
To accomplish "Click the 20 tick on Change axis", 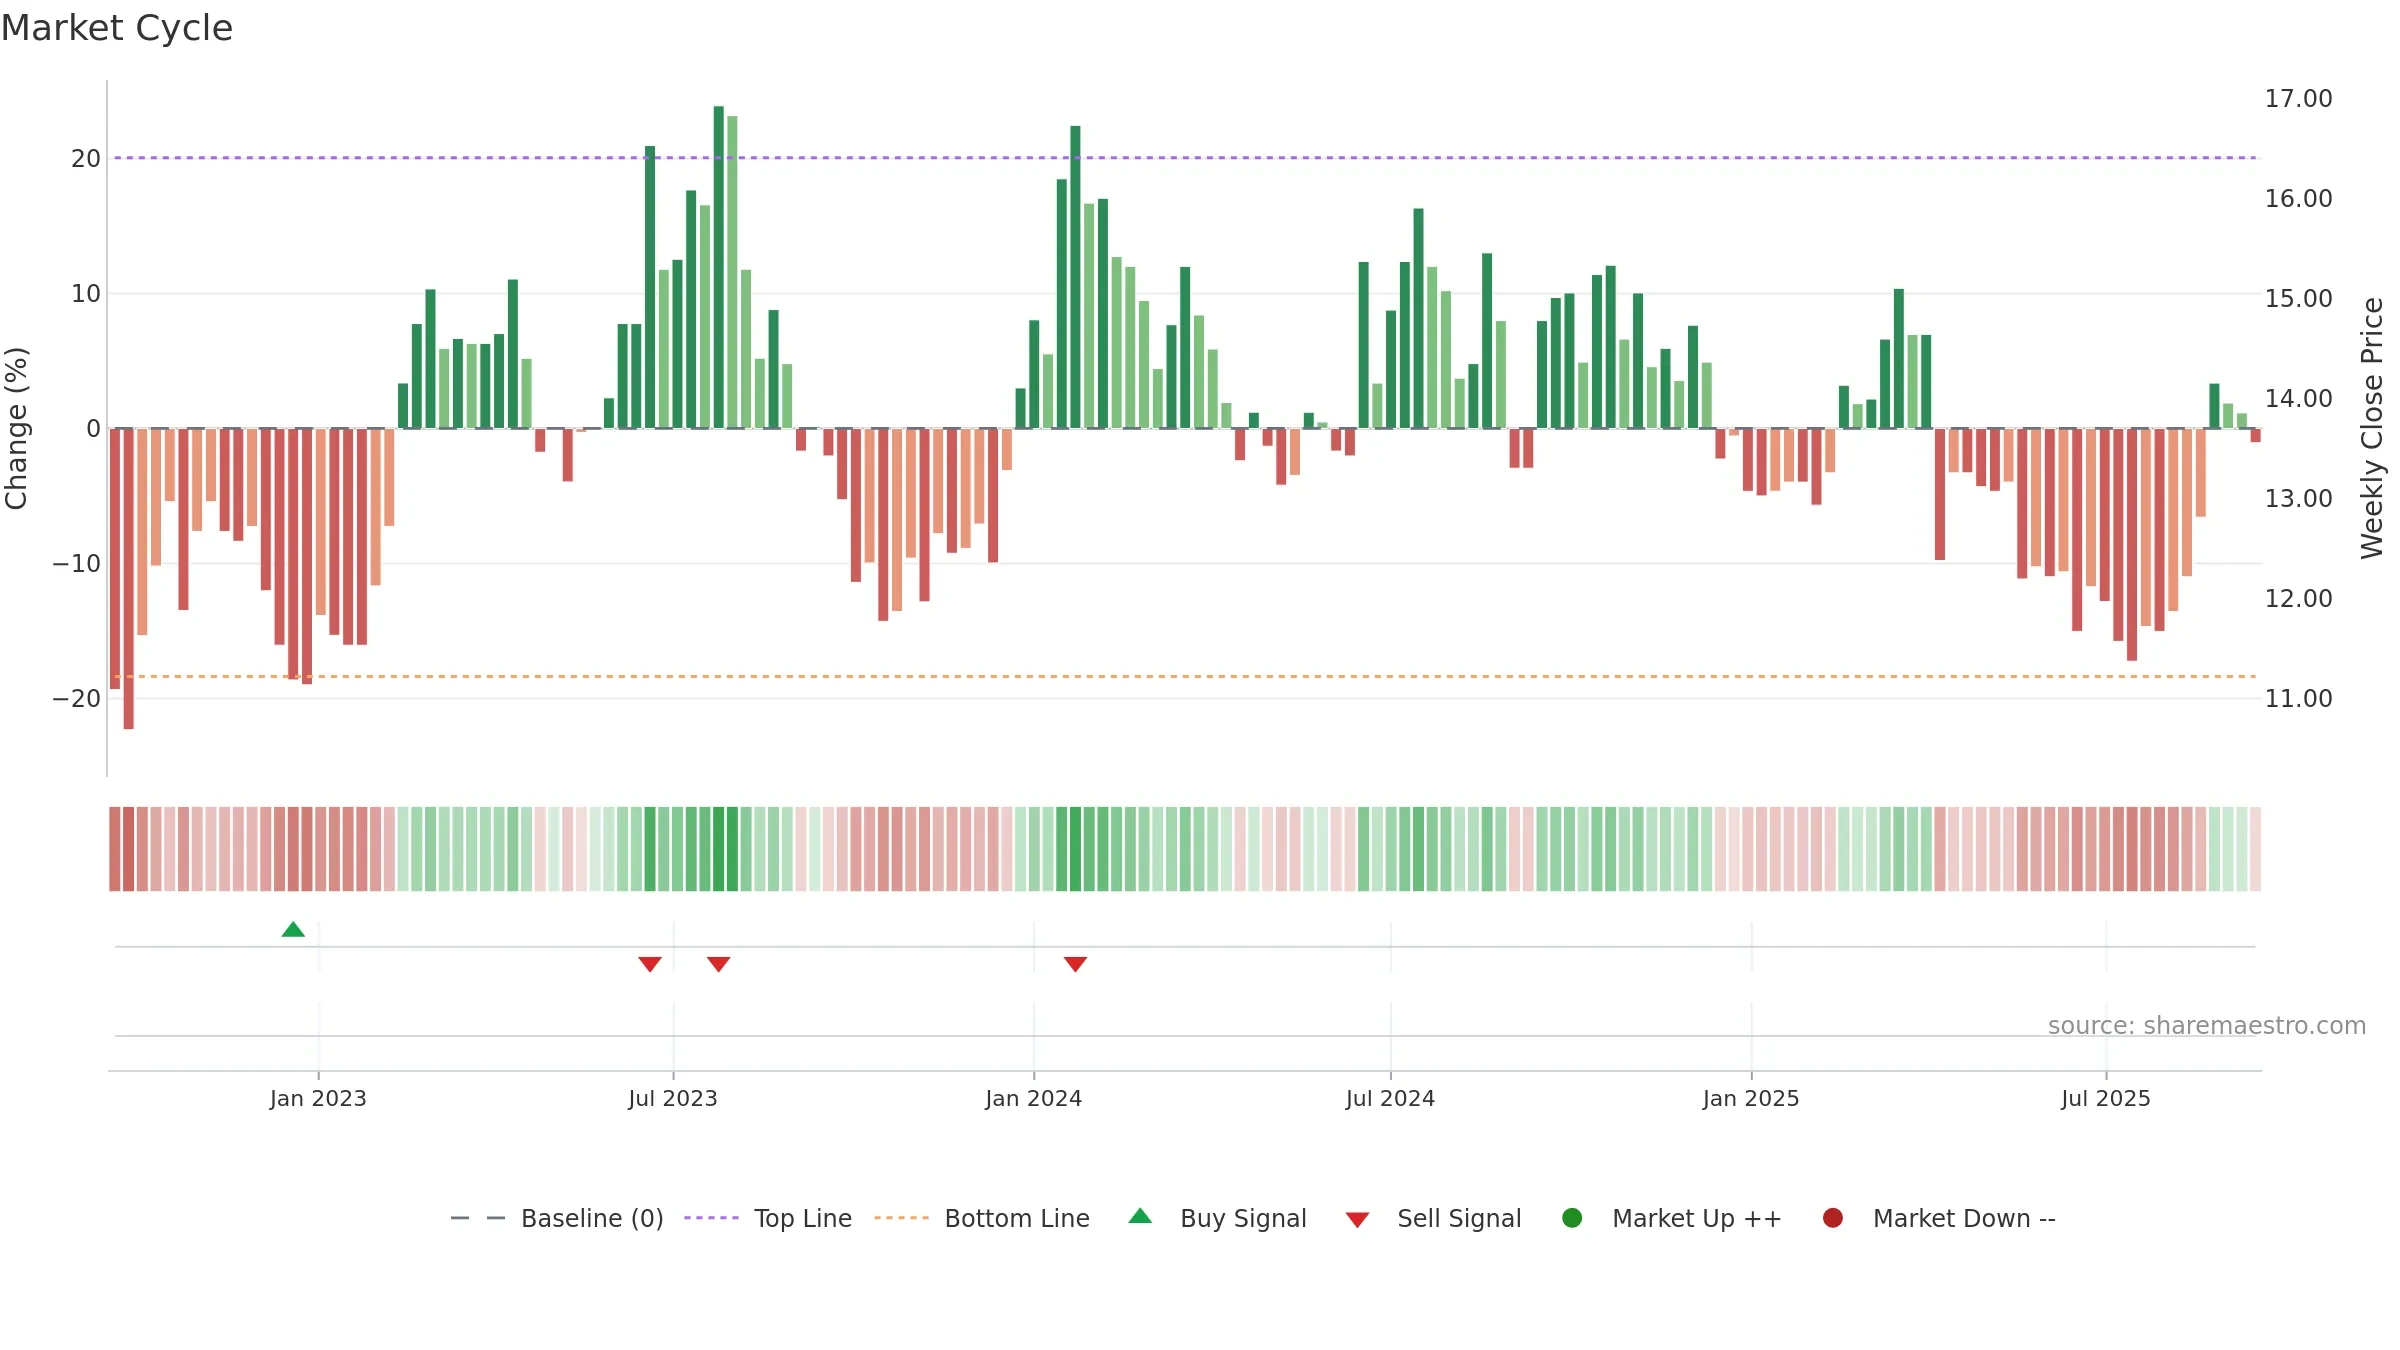I will point(86,159).
